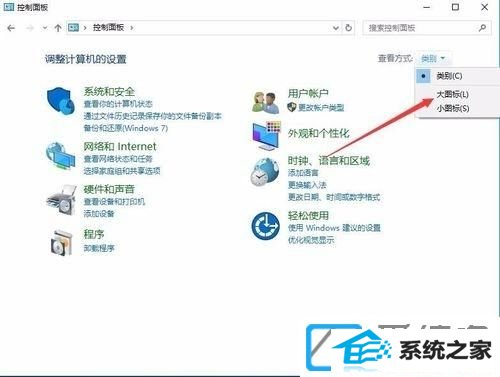Open 程序 category link
This screenshot has height=377, width=500.
tap(94, 234)
